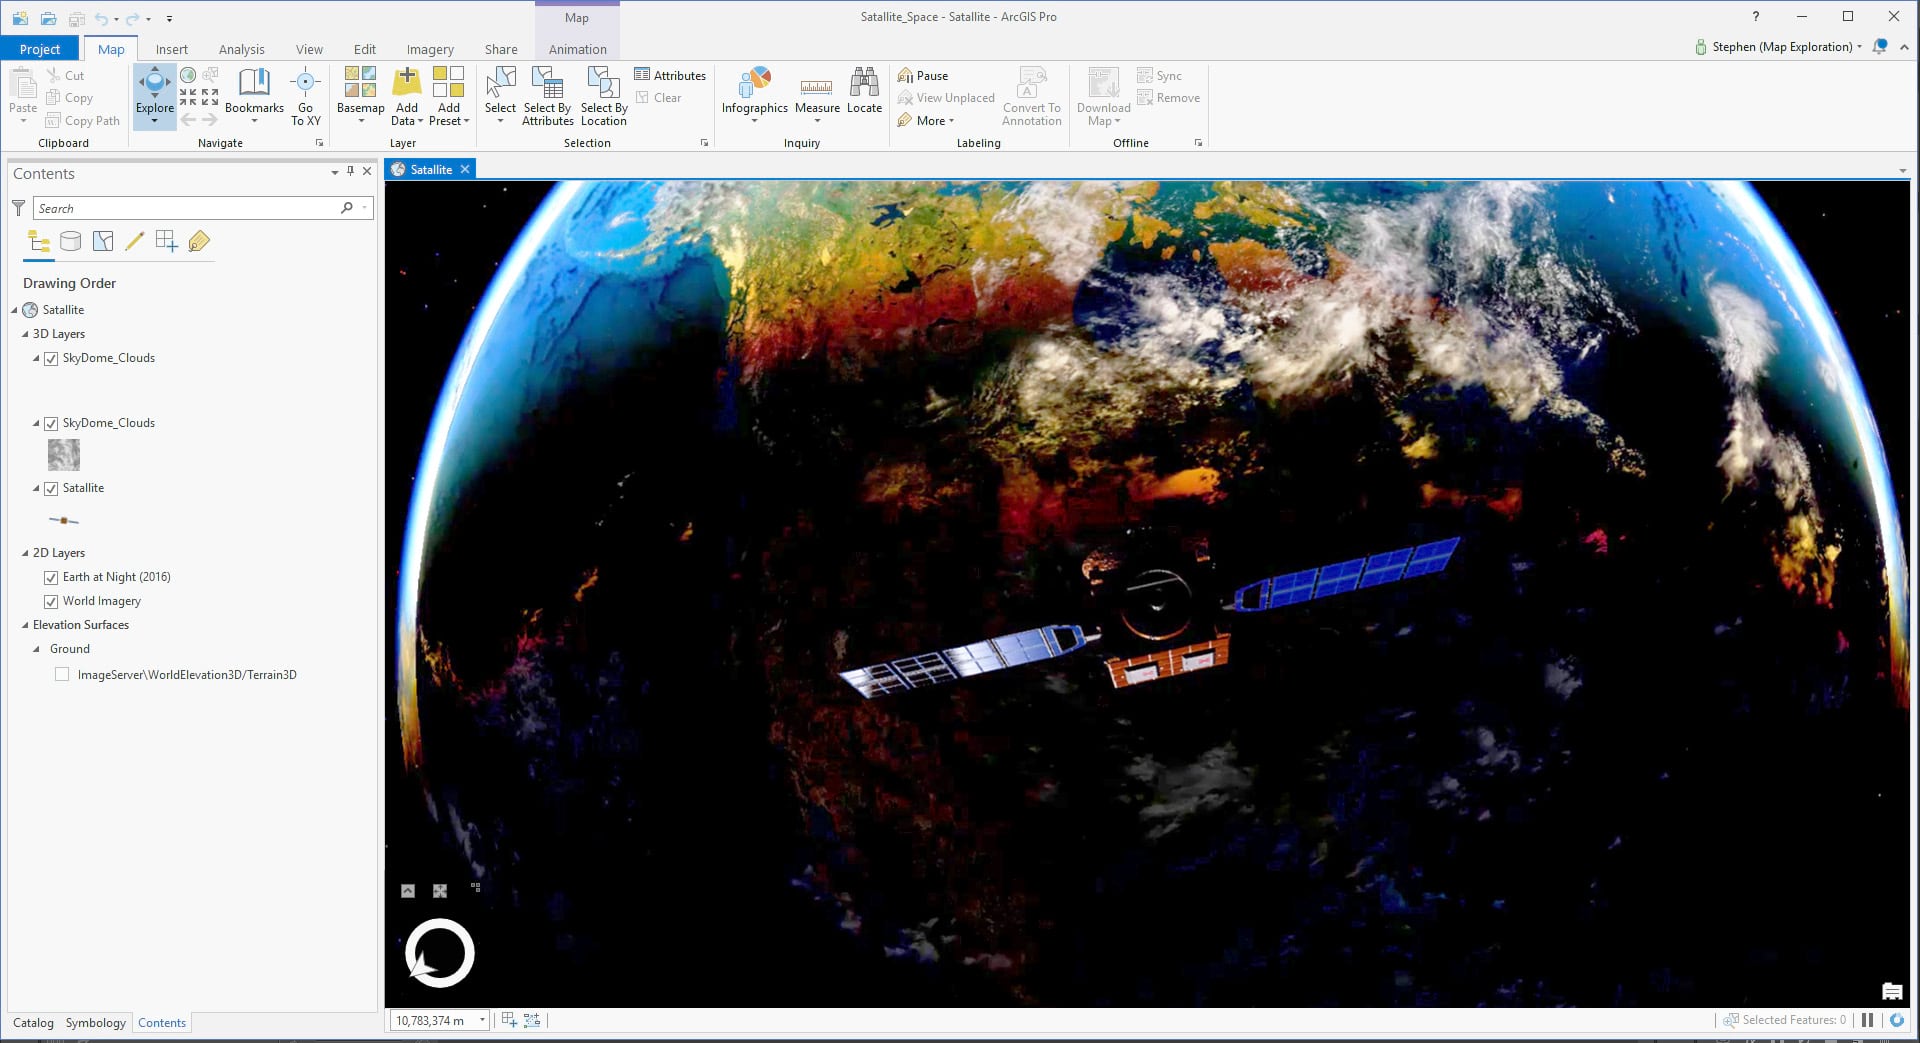This screenshot has height=1043, width=1920.
Task: Open Select By Attributes
Action: (x=548, y=95)
